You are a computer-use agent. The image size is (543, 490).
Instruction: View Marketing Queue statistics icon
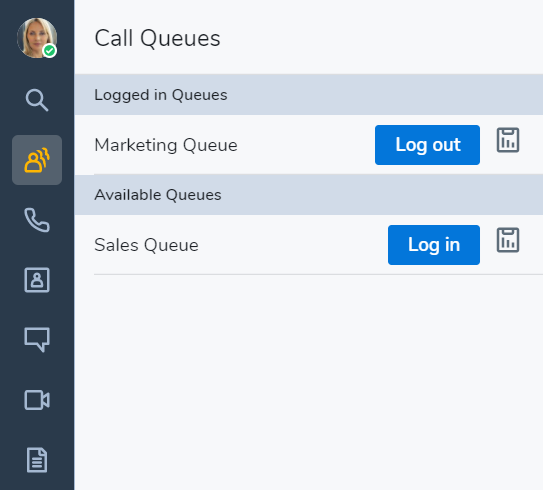pyautogui.click(x=508, y=140)
